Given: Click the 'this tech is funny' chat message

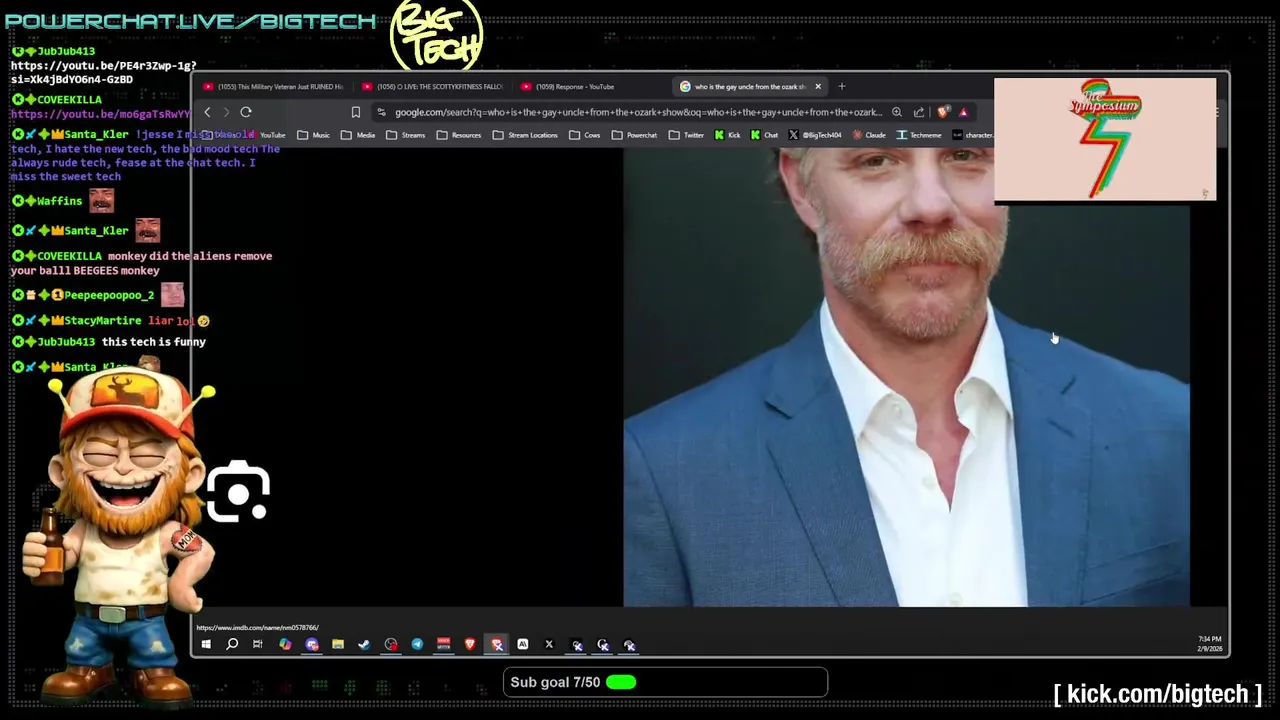Looking at the screenshot, I should 154,342.
